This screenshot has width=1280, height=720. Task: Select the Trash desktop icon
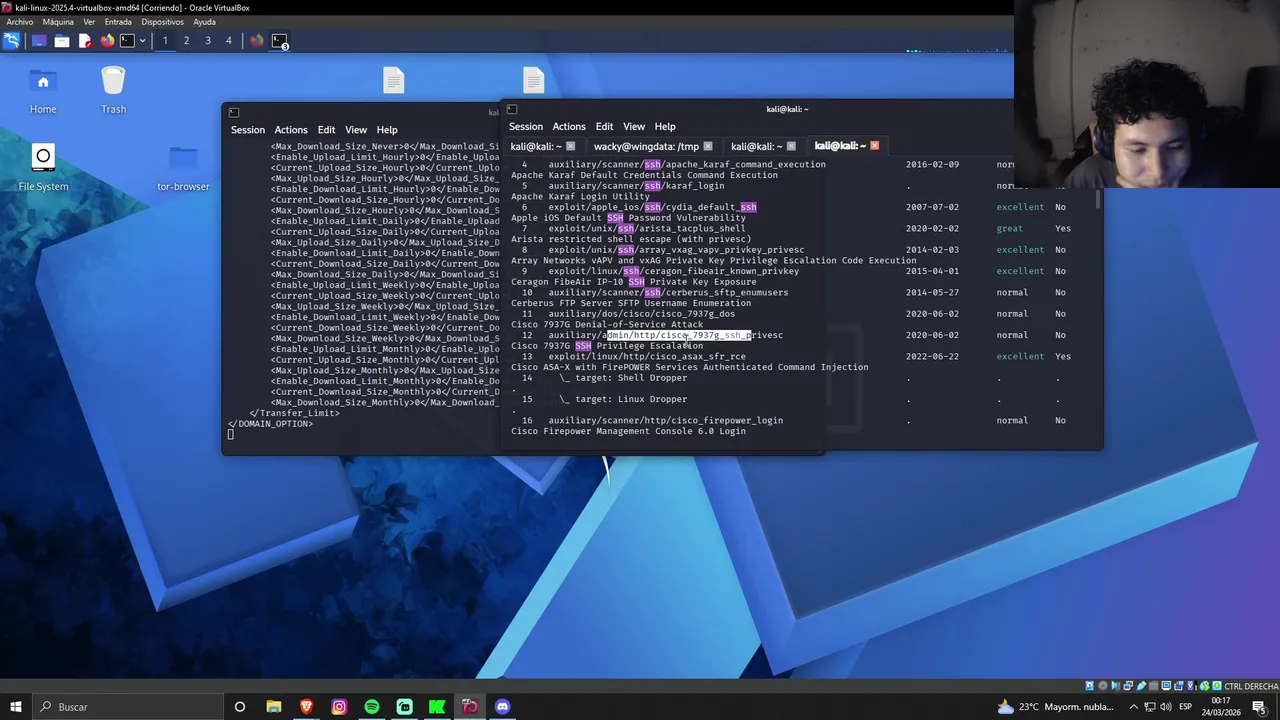113,91
